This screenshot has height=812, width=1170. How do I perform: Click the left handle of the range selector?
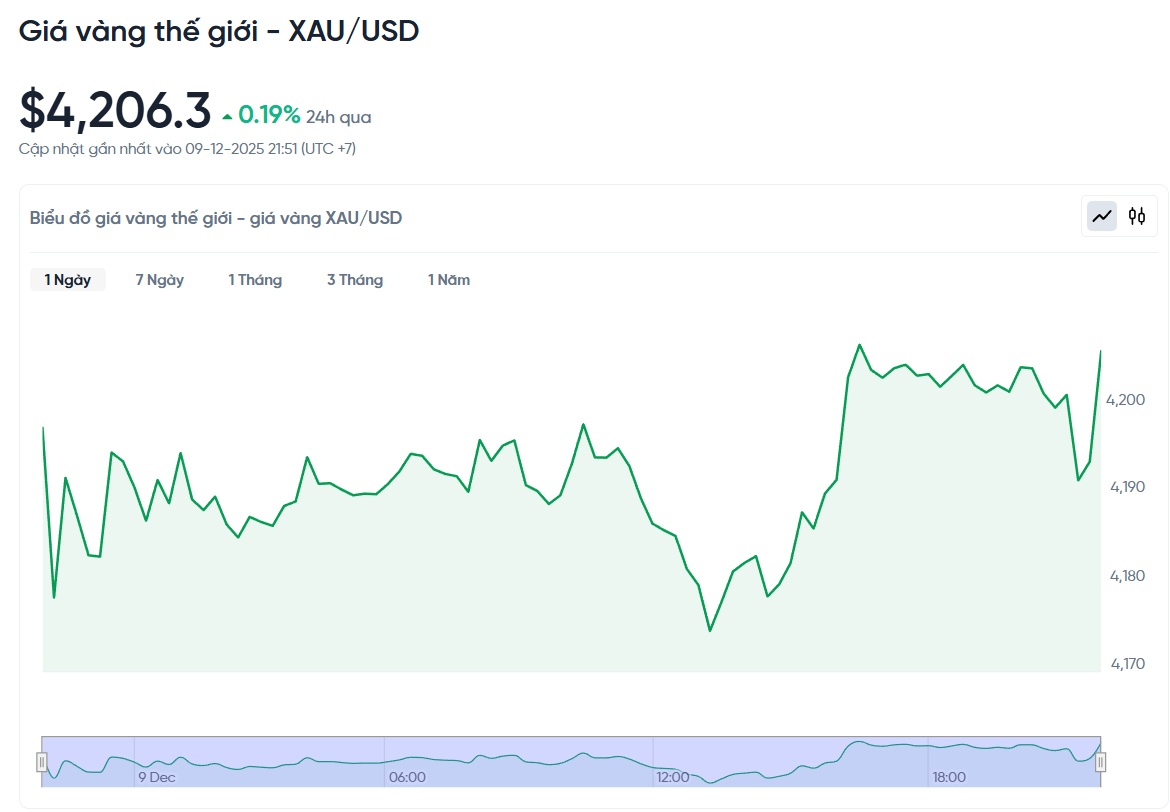pos(42,761)
